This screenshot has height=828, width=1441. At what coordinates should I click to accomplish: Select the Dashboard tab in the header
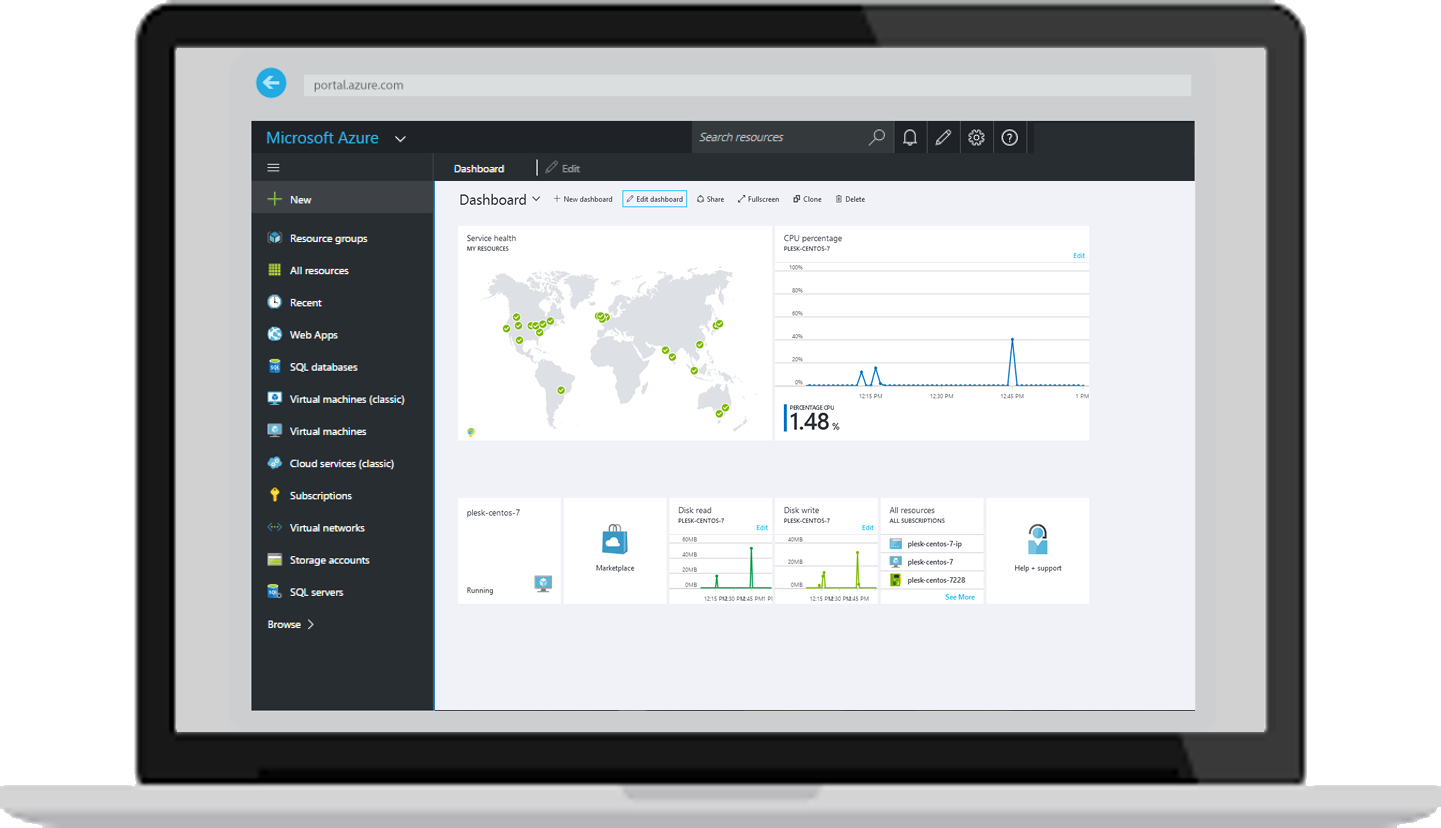[x=479, y=168]
